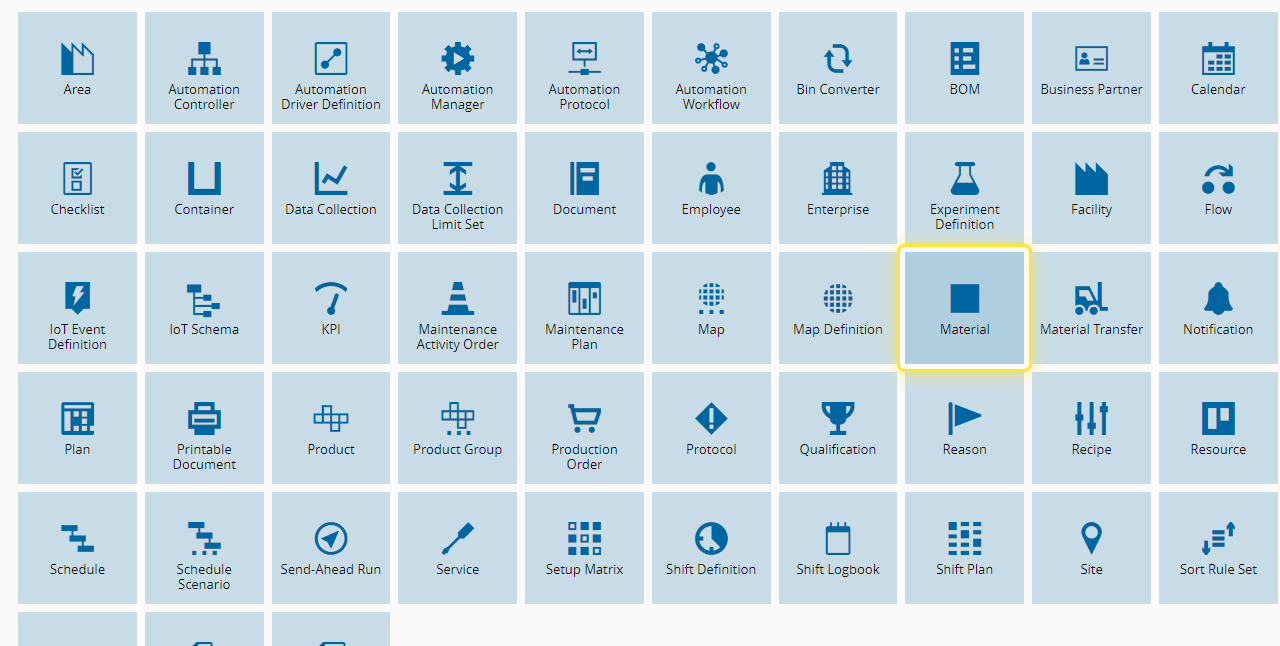Open the highlighted Material tile
1280x646 pixels.
pos(964,308)
